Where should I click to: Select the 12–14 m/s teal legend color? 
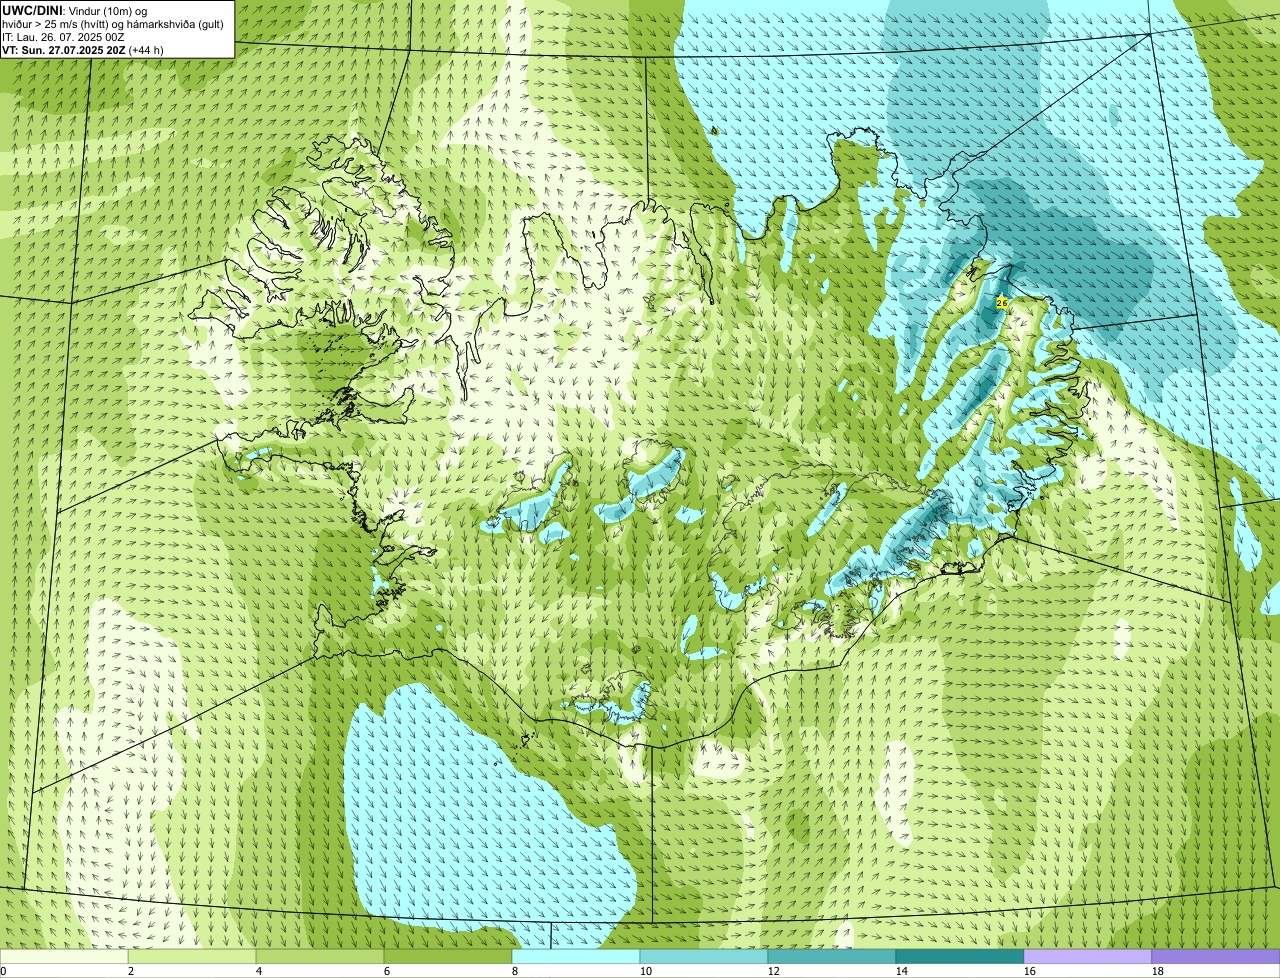click(x=832, y=956)
